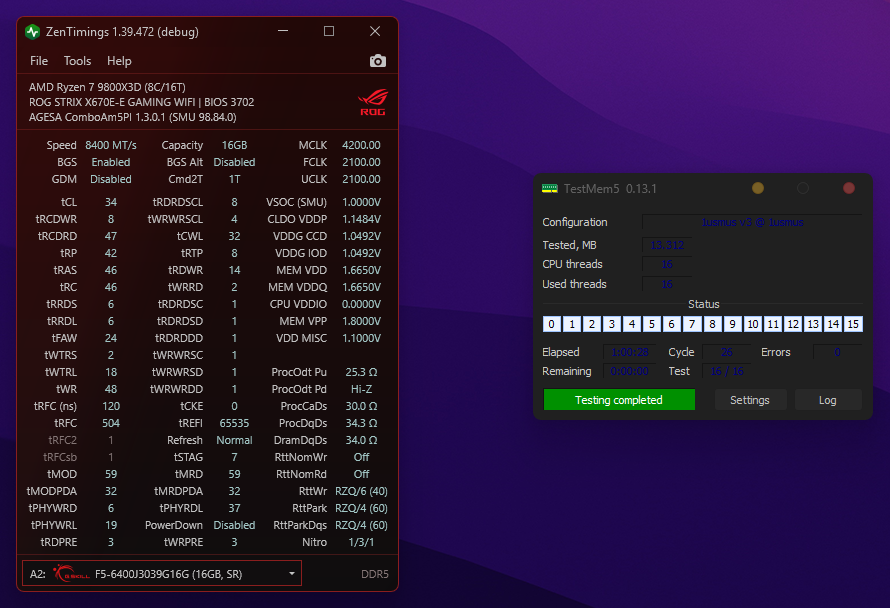The height and width of the screenshot is (608, 890).
Task: Click the DDR5 label in ZenTimings
Action: pyautogui.click(x=375, y=574)
